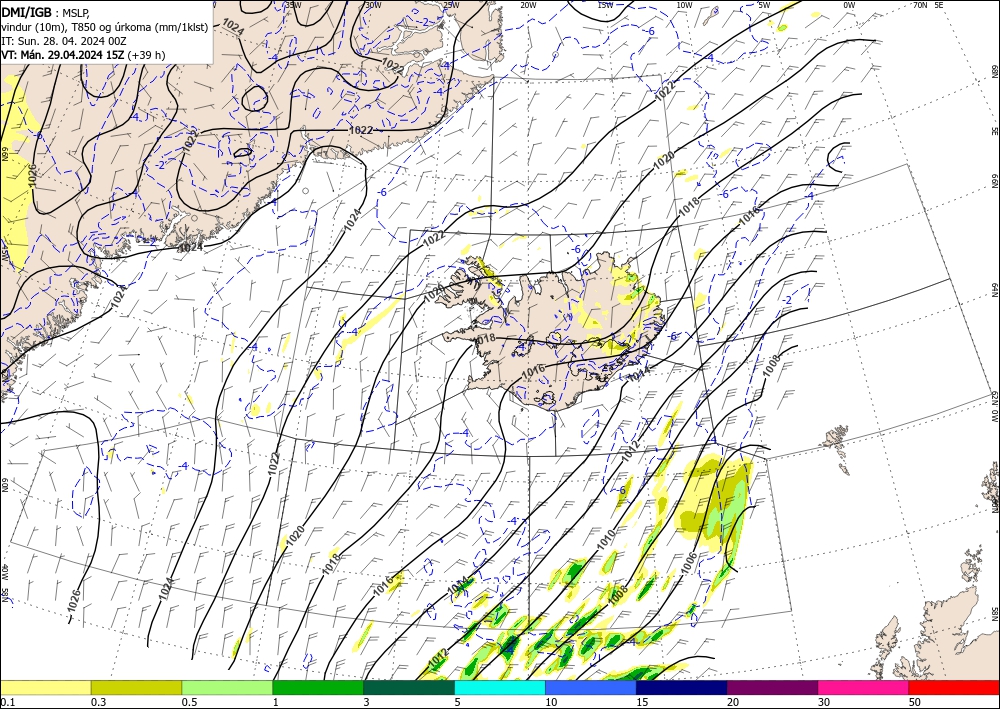1000x709 pixels.
Task: Click the '70N' latitude label
Action: (920, 4)
